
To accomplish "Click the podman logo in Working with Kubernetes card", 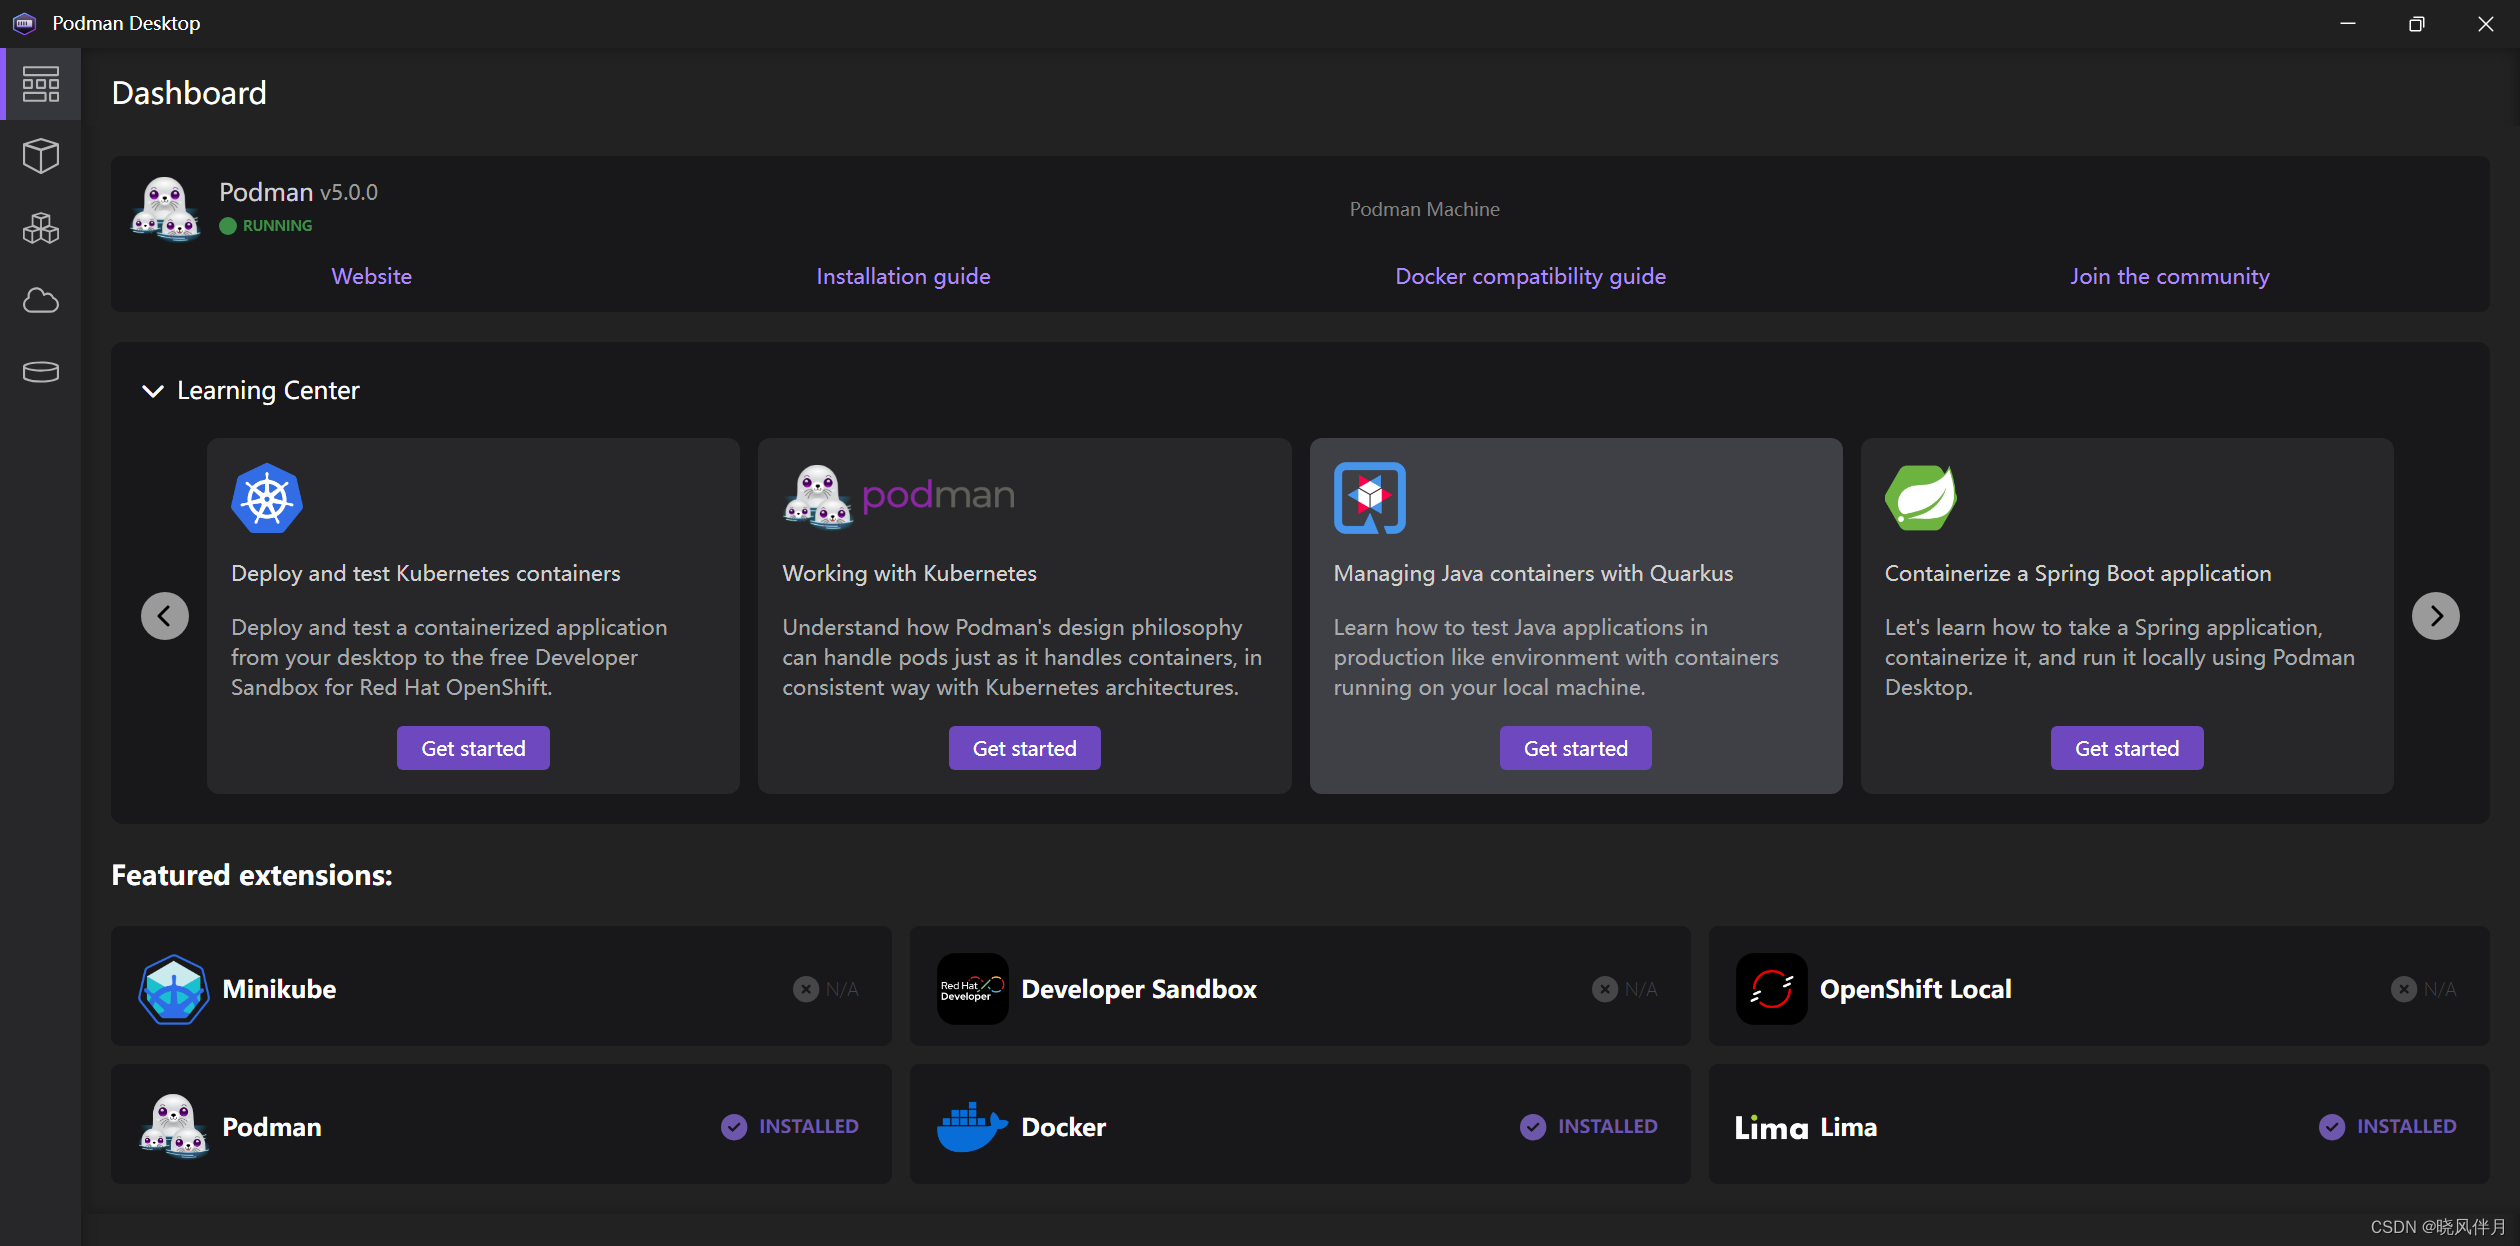I will click(899, 496).
